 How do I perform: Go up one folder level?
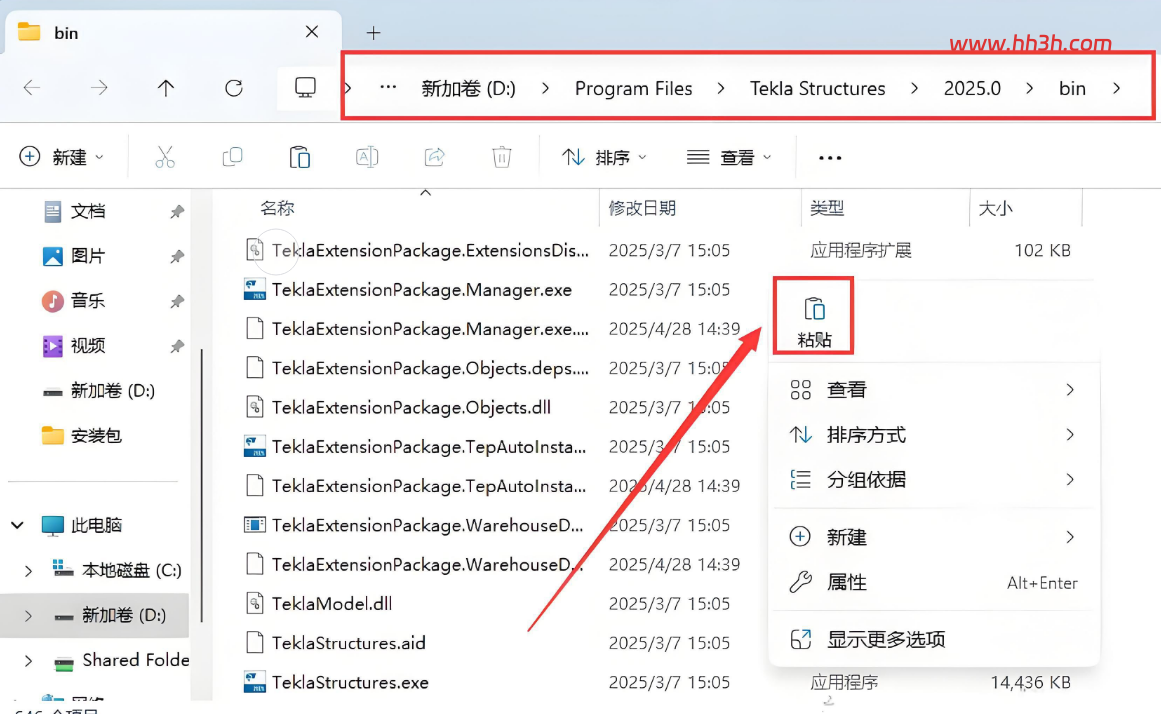166,88
